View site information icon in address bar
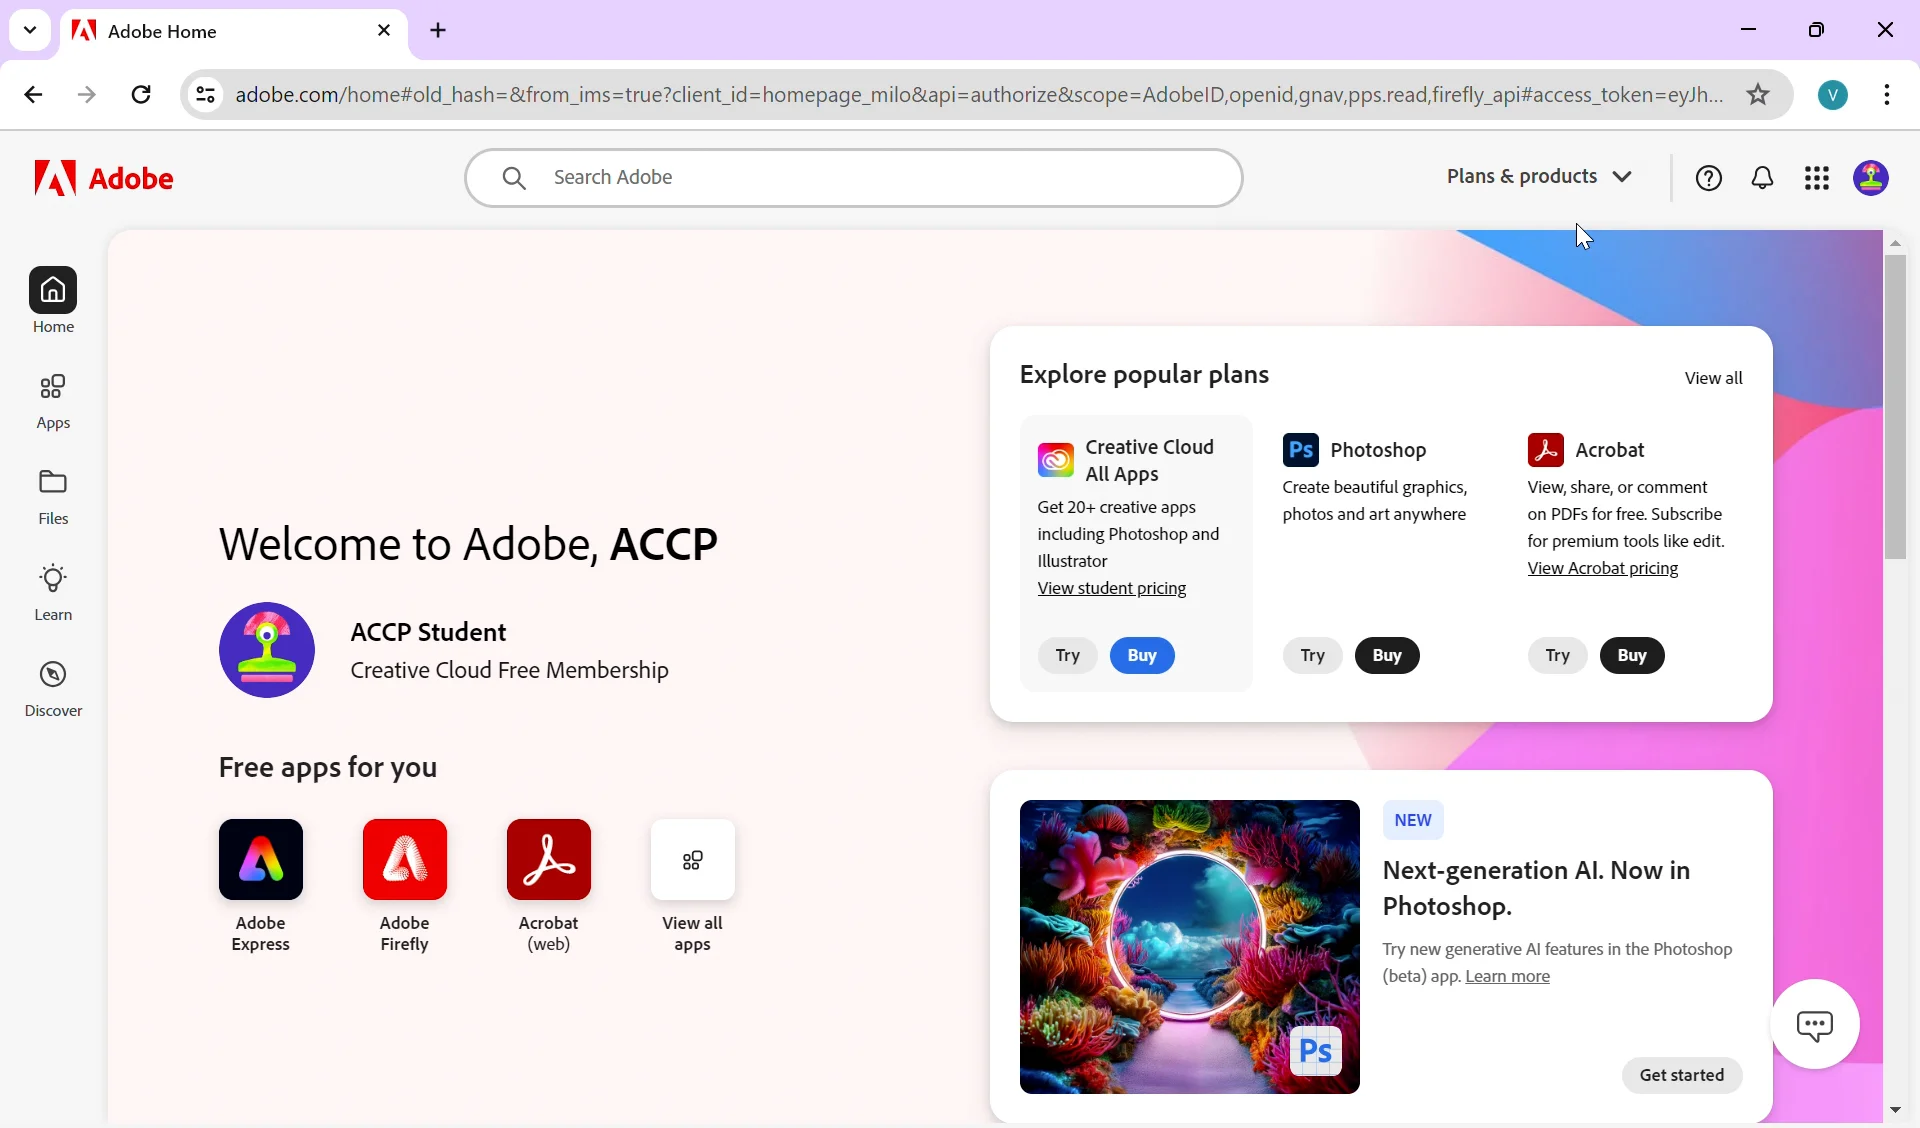 point(205,95)
